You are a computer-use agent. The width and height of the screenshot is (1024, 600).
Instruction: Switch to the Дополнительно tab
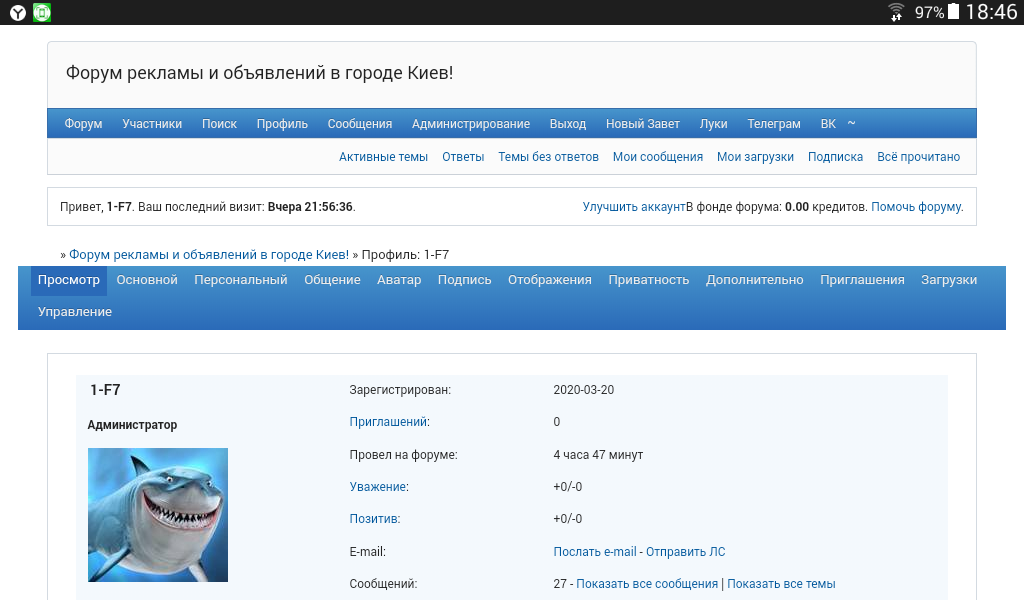click(754, 280)
